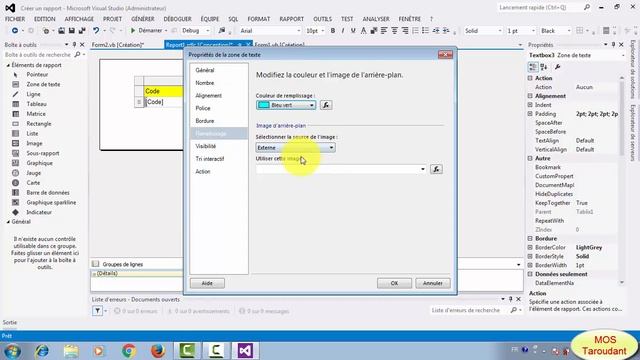Click the Lancement rapide search box

[539, 7]
